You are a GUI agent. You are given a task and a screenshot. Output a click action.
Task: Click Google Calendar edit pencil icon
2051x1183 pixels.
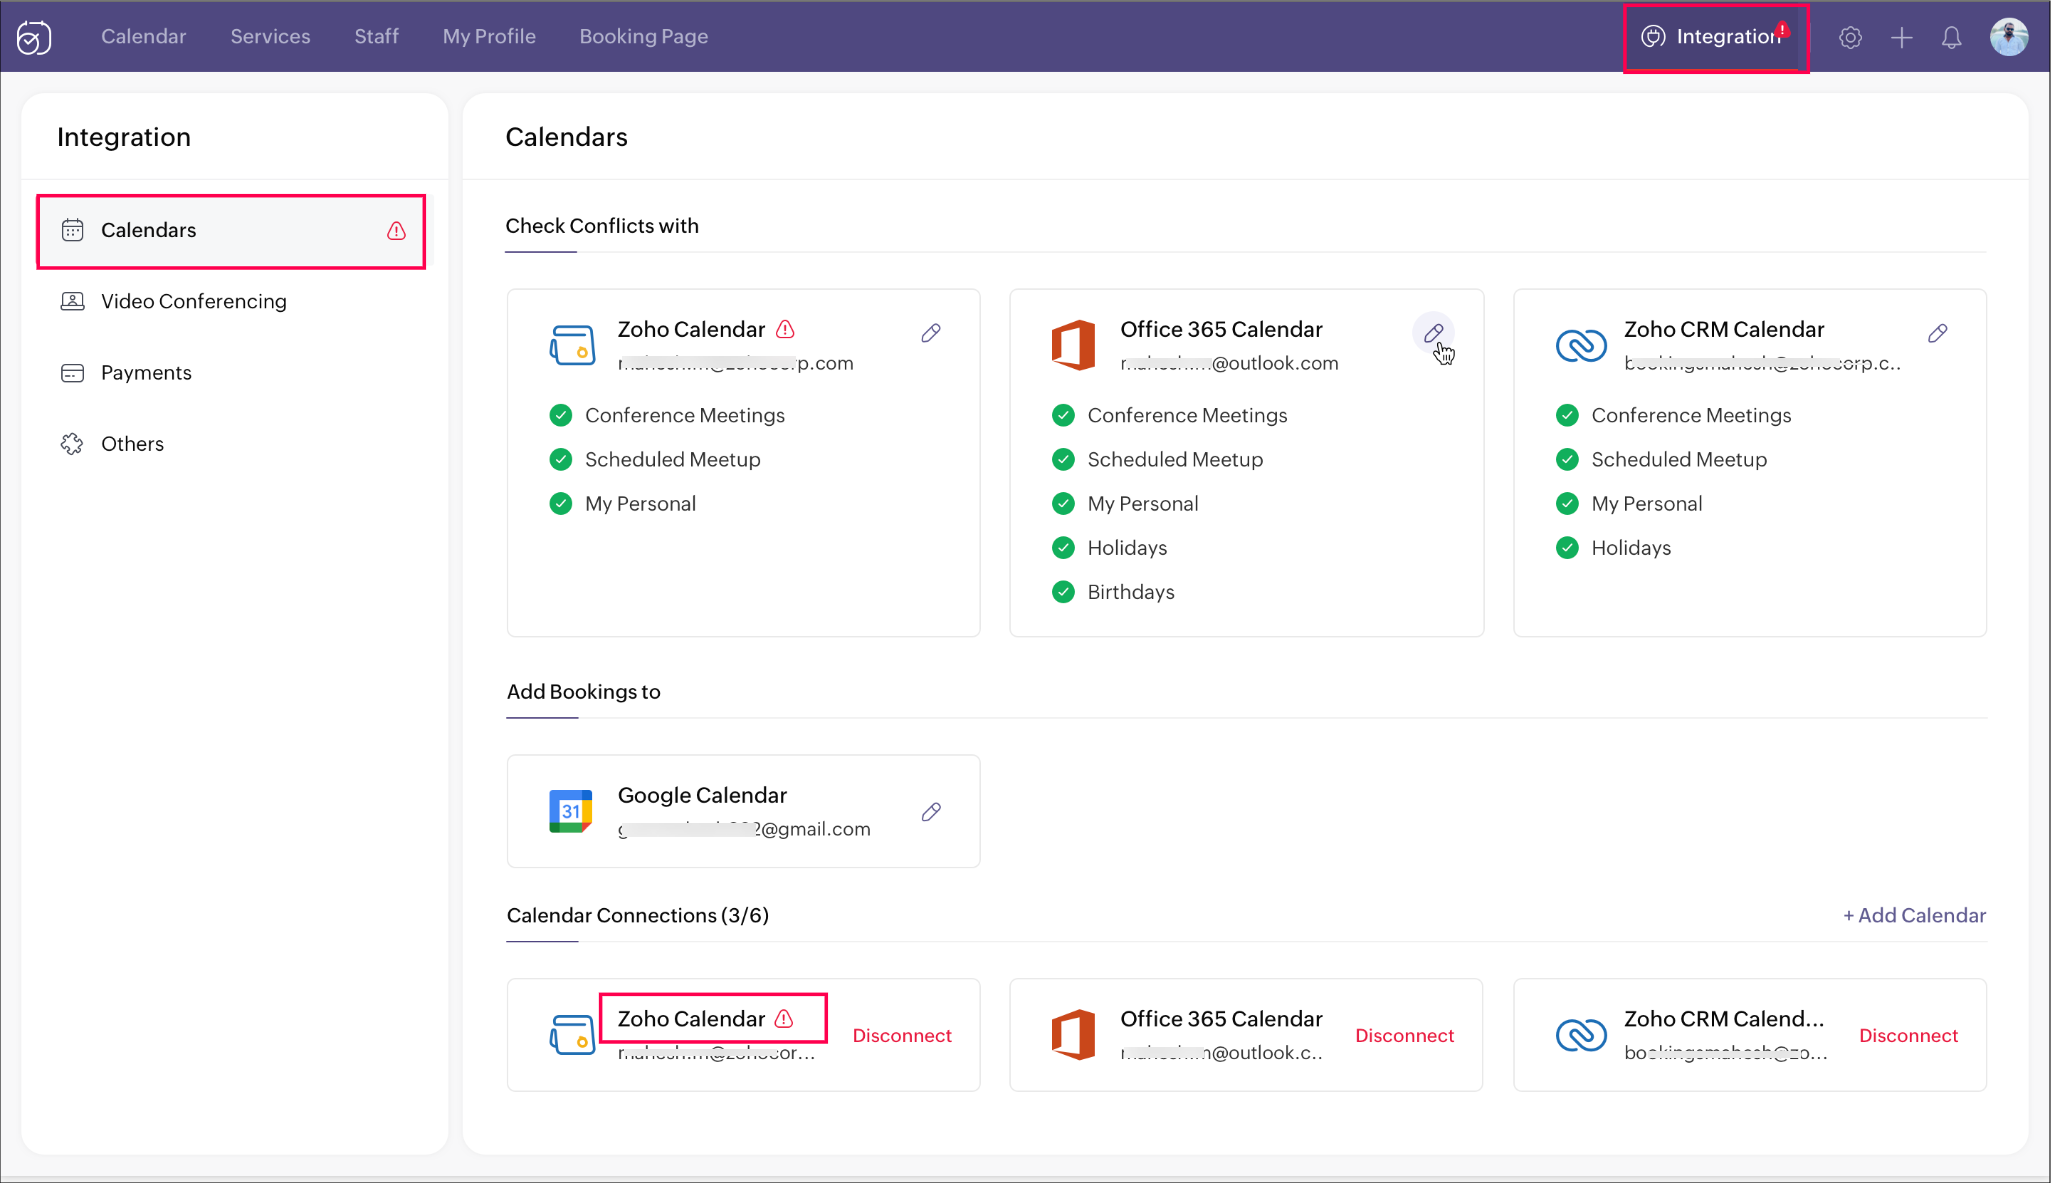click(931, 812)
